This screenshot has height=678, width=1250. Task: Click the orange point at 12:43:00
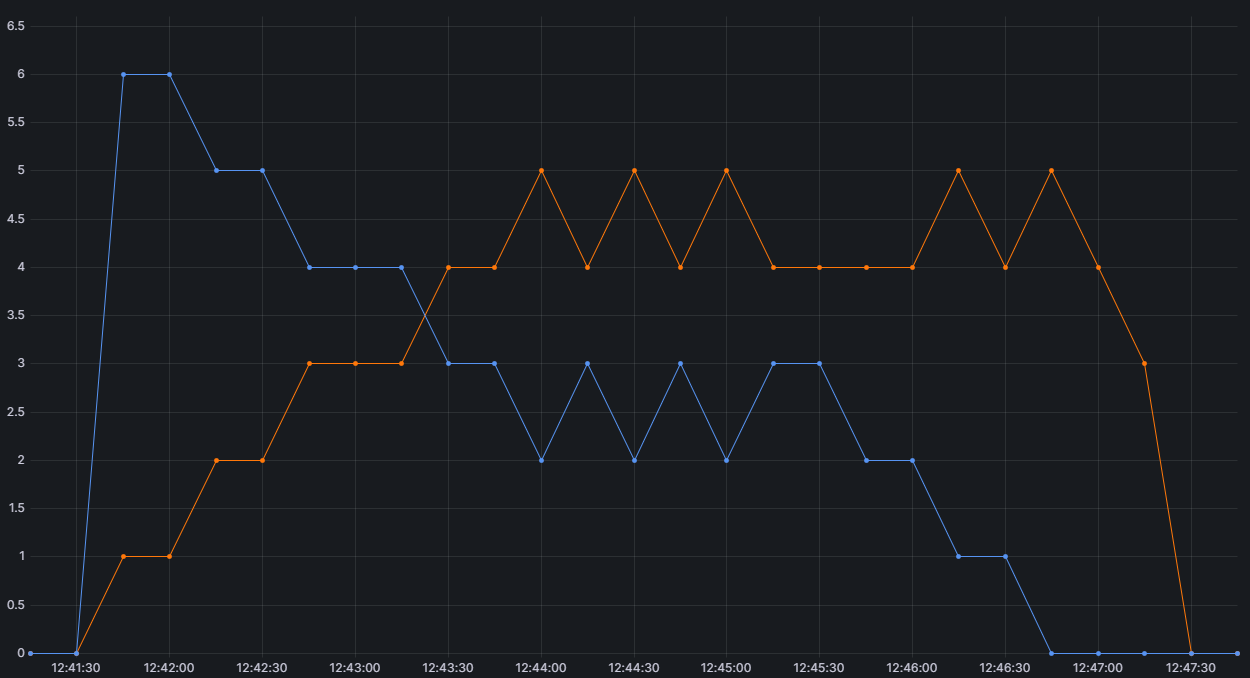[355, 363]
